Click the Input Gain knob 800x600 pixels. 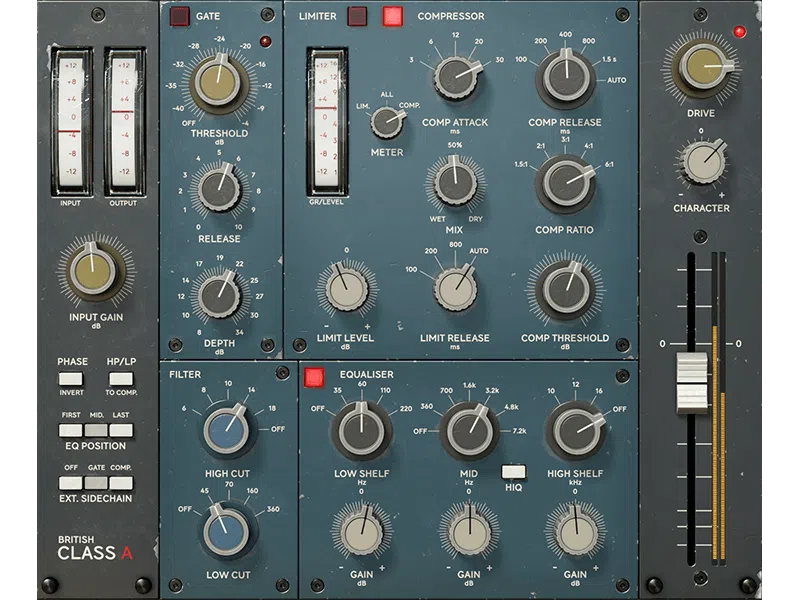pyautogui.click(x=95, y=270)
